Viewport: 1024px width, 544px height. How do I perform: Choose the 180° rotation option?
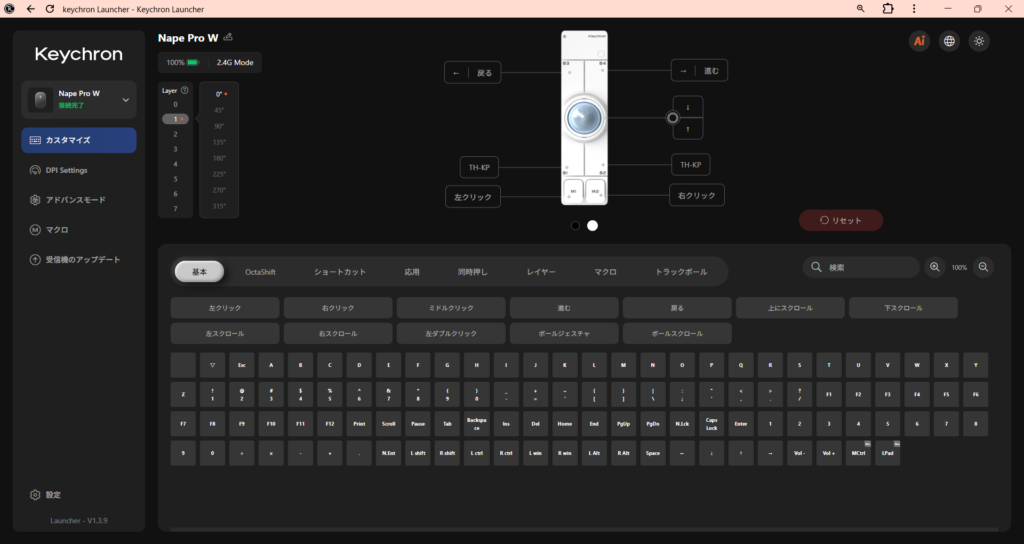[x=219, y=158]
